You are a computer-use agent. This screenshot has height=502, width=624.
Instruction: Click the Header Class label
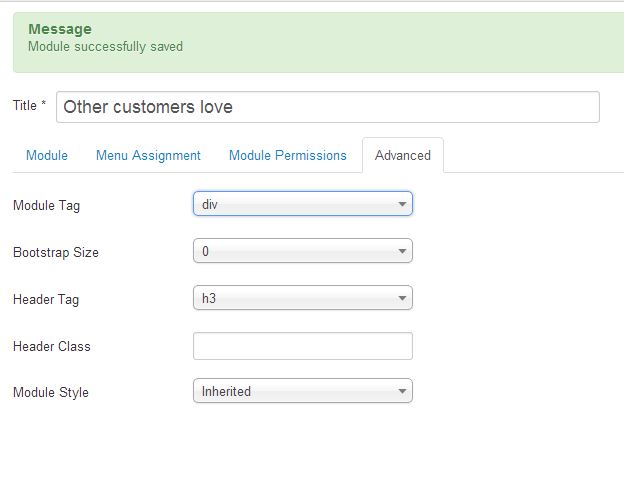[x=51, y=346]
